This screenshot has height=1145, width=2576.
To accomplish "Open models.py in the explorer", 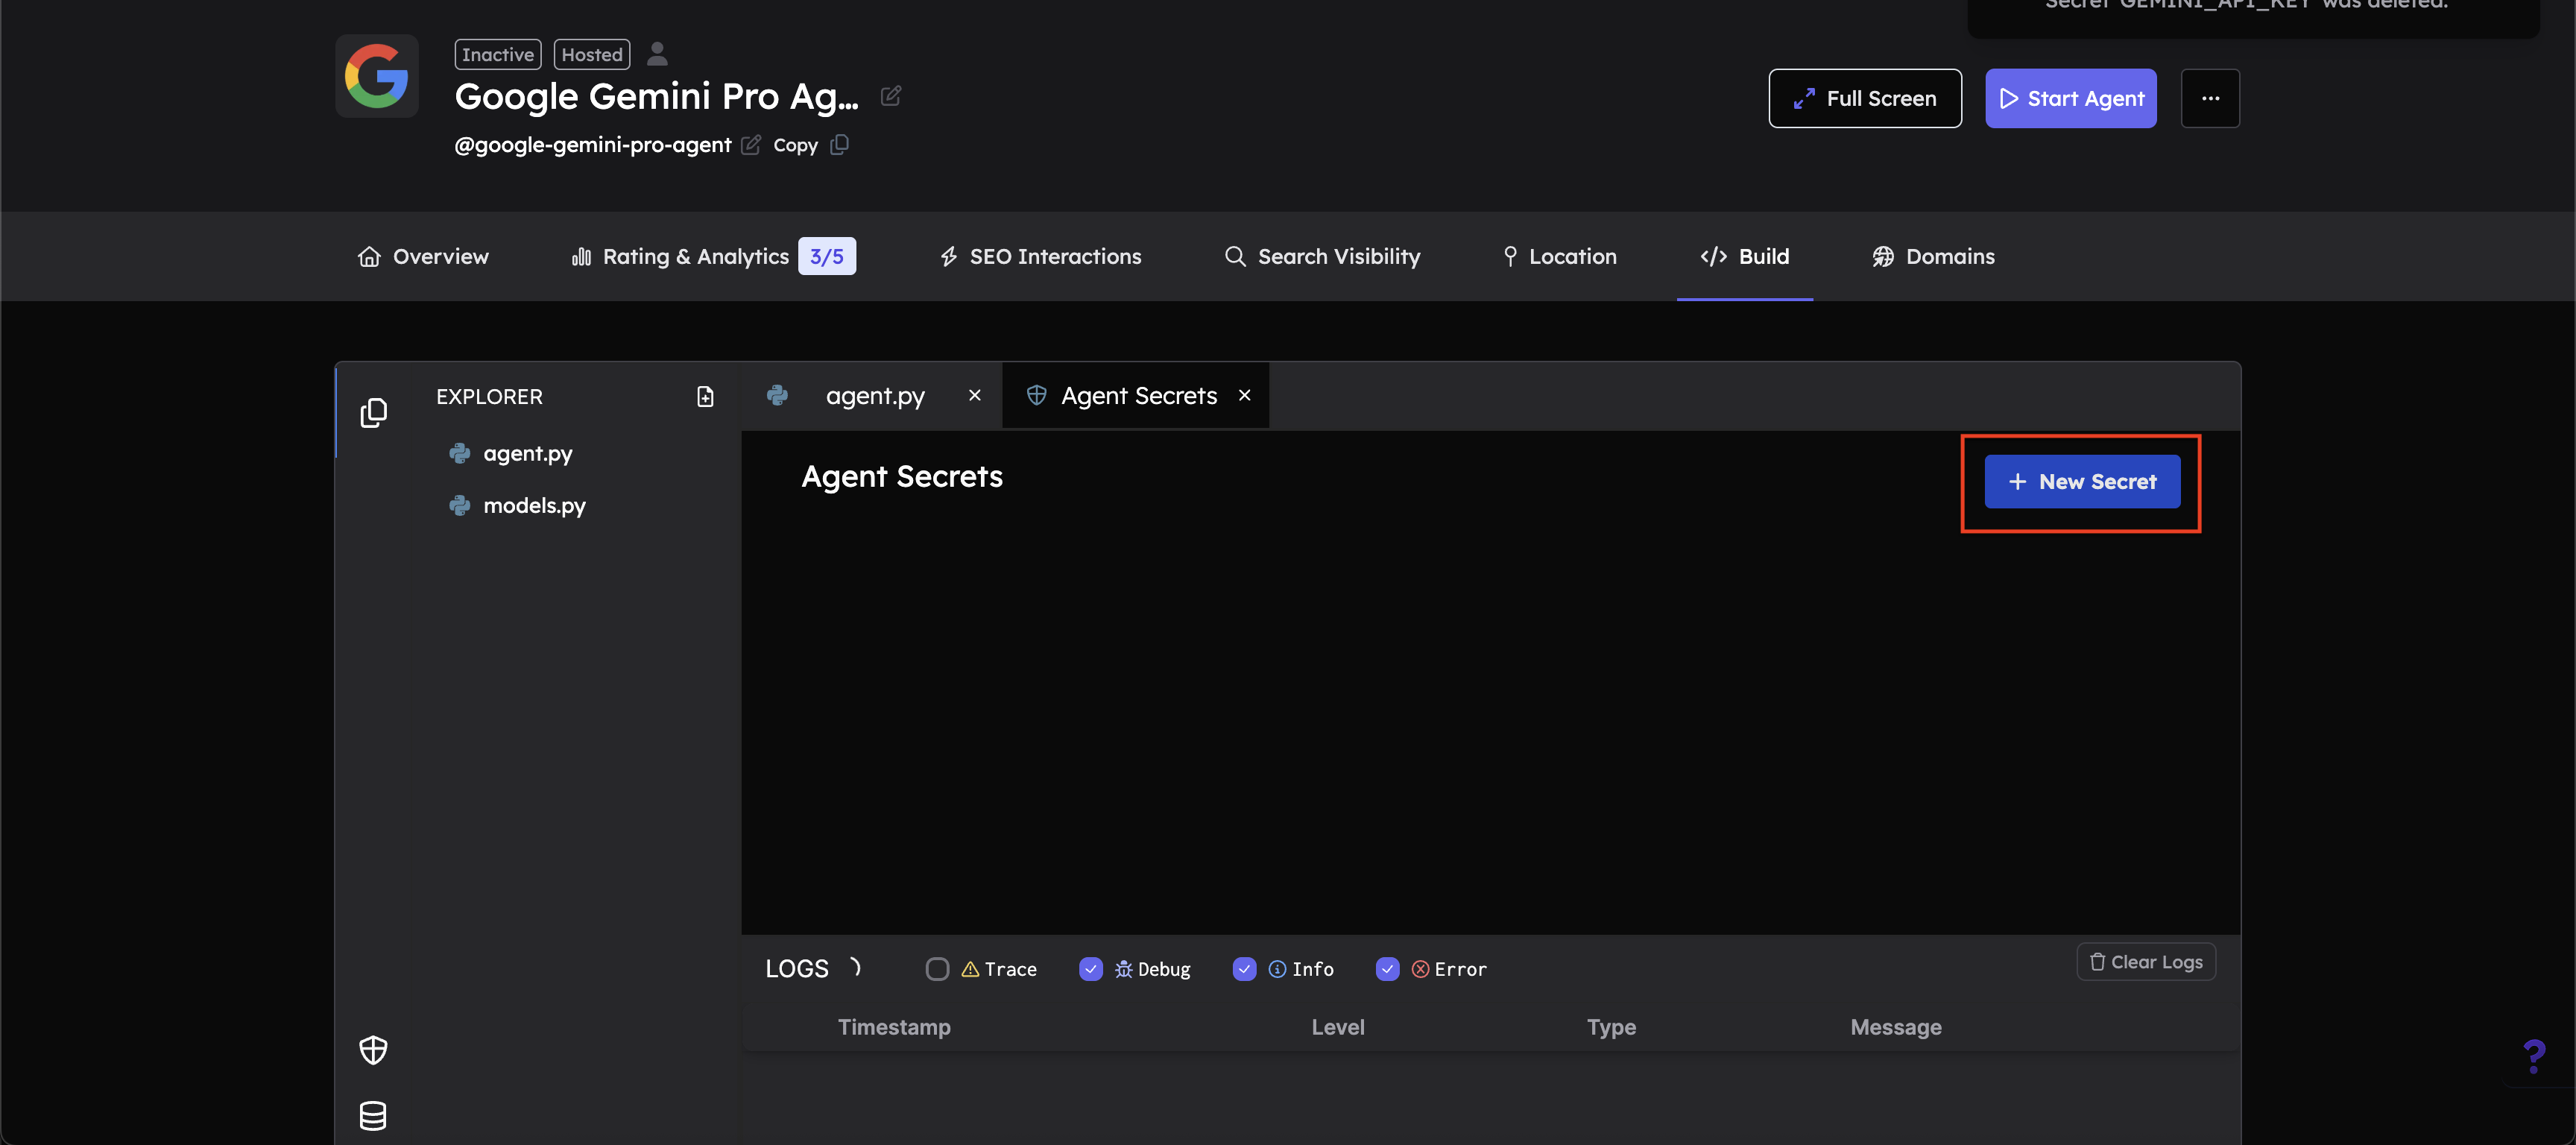I will click(x=534, y=506).
